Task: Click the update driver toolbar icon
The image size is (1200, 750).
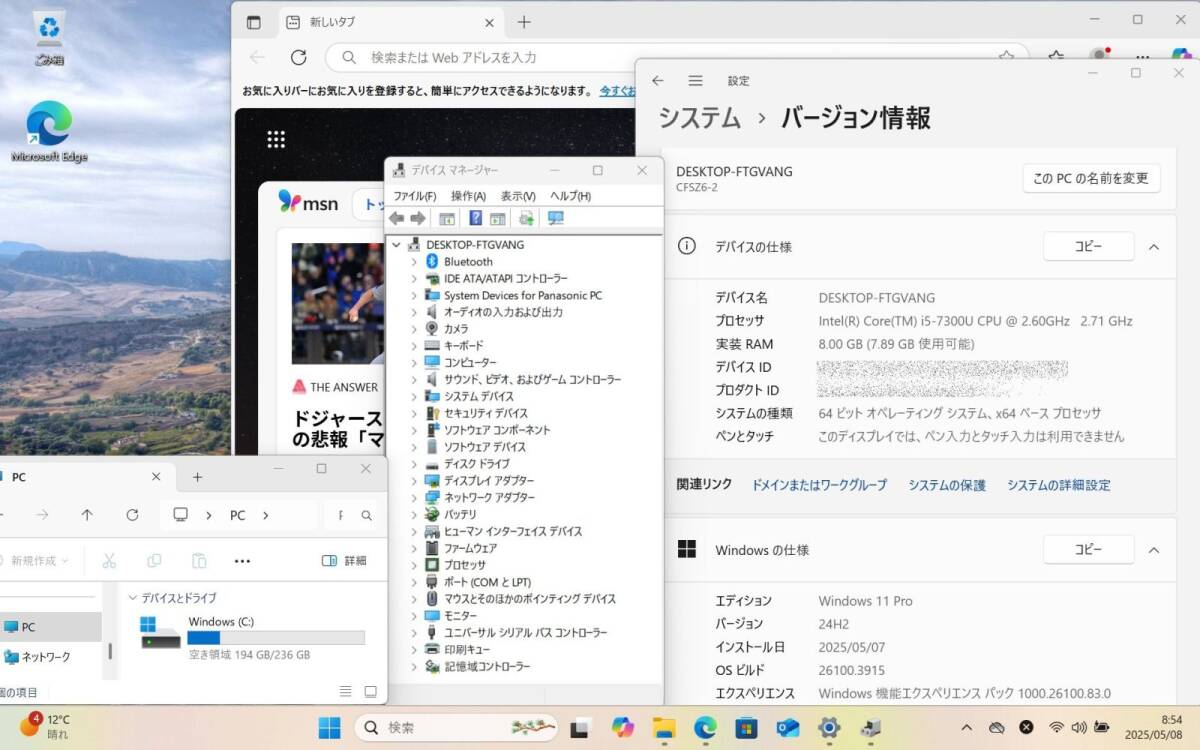Action: pyautogui.click(x=526, y=218)
